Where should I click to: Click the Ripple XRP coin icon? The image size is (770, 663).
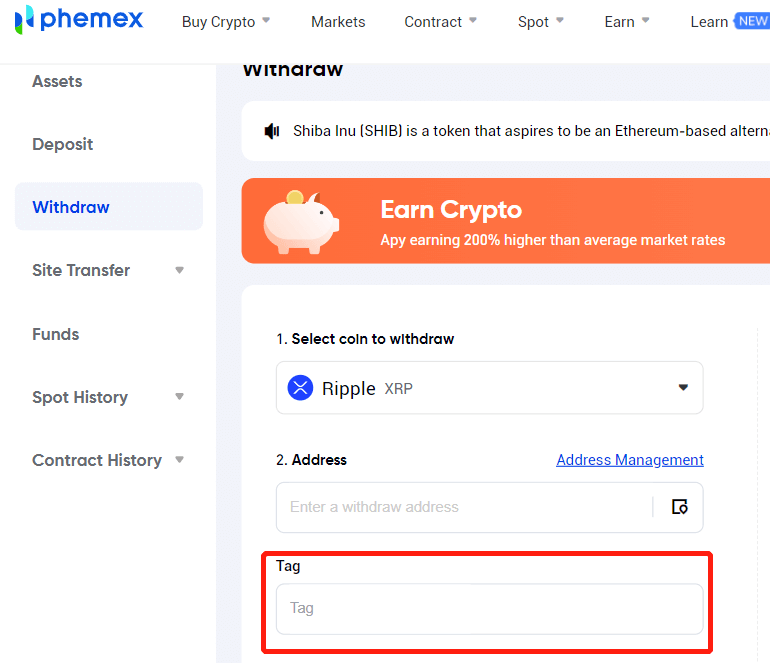pyautogui.click(x=300, y=388)
